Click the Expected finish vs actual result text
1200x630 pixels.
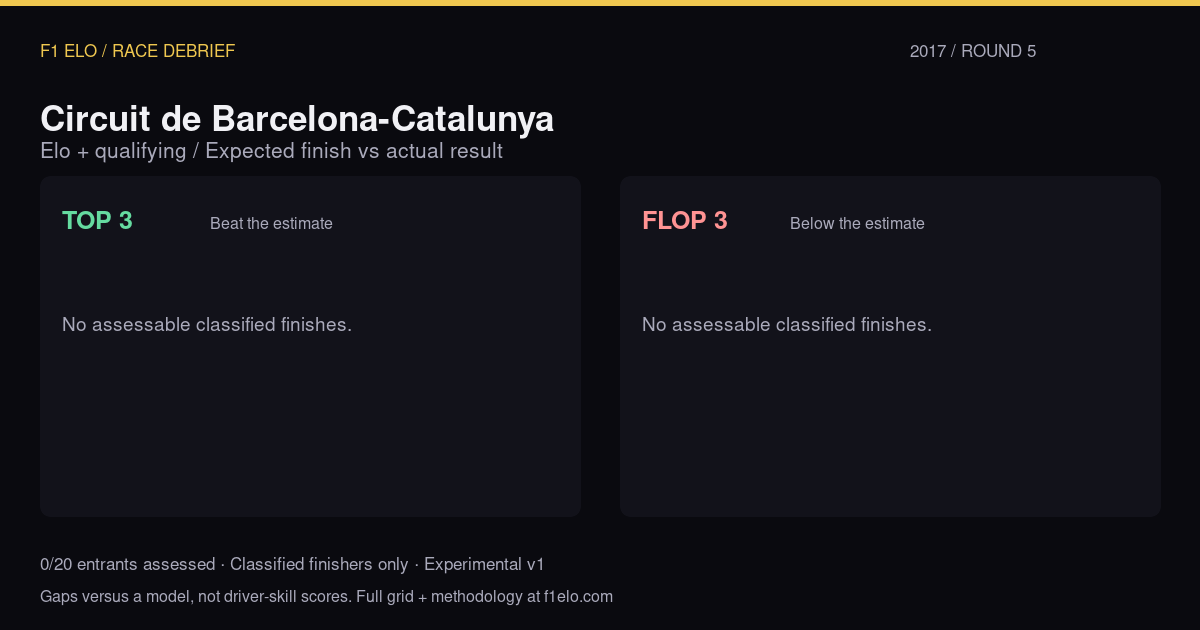[x=354, y=151]
